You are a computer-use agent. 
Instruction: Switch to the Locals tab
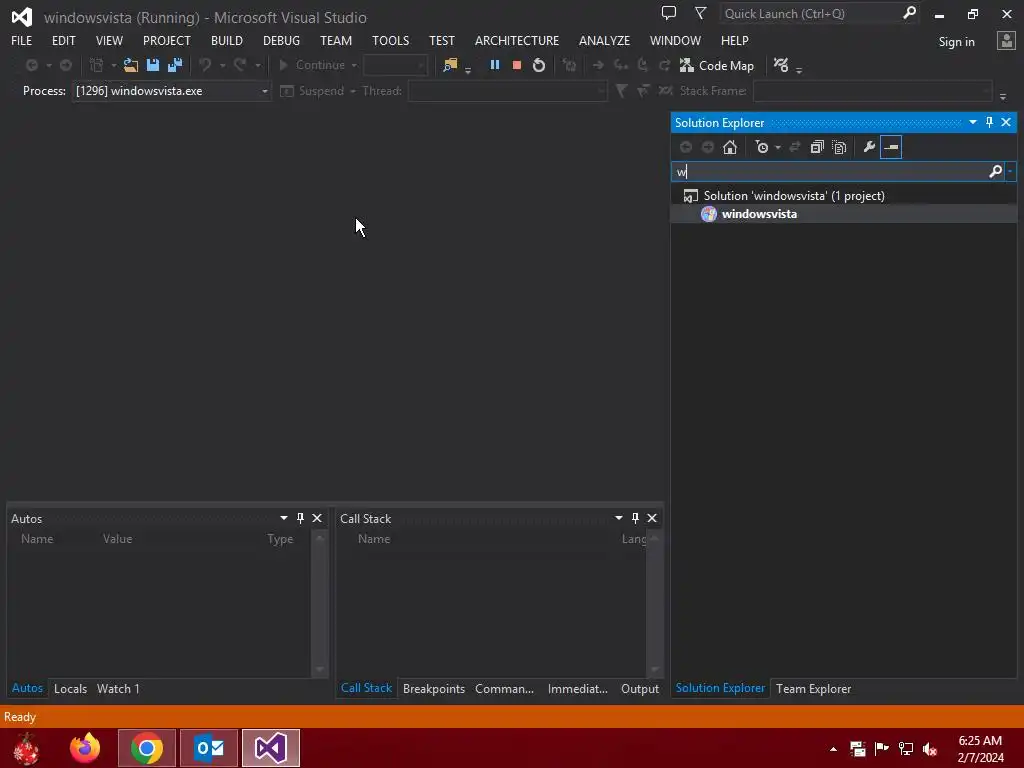(71, 688)
